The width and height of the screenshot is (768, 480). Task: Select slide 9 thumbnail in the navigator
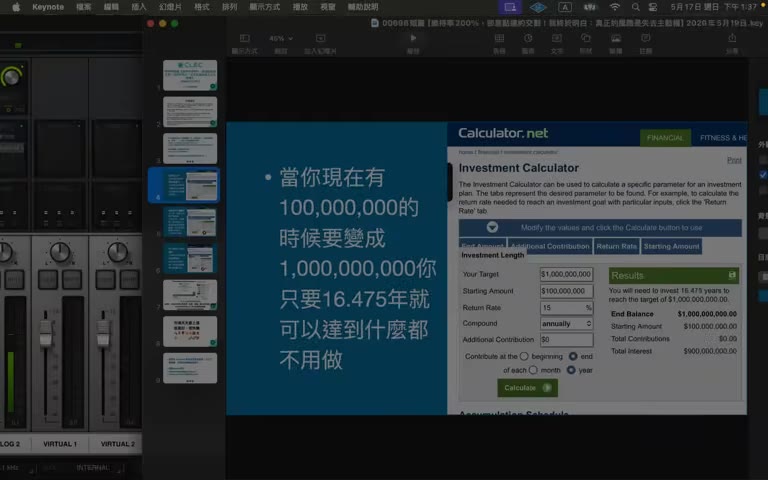[190, 368]
